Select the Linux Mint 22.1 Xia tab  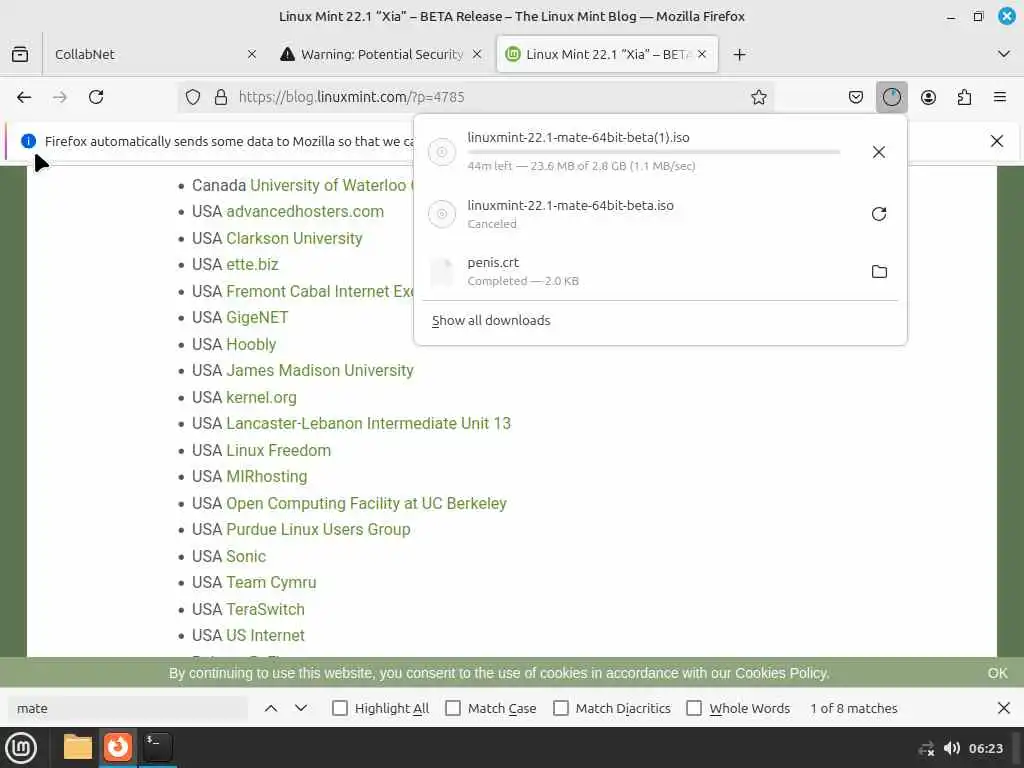coord(607,54)
